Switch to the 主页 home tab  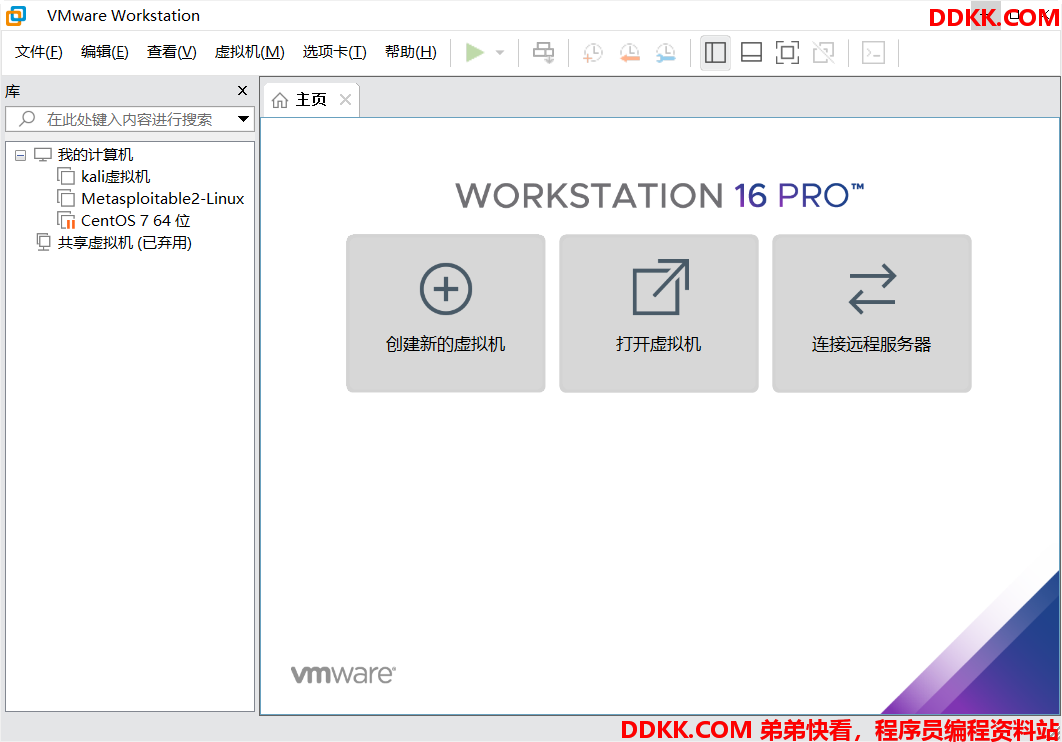311,100
